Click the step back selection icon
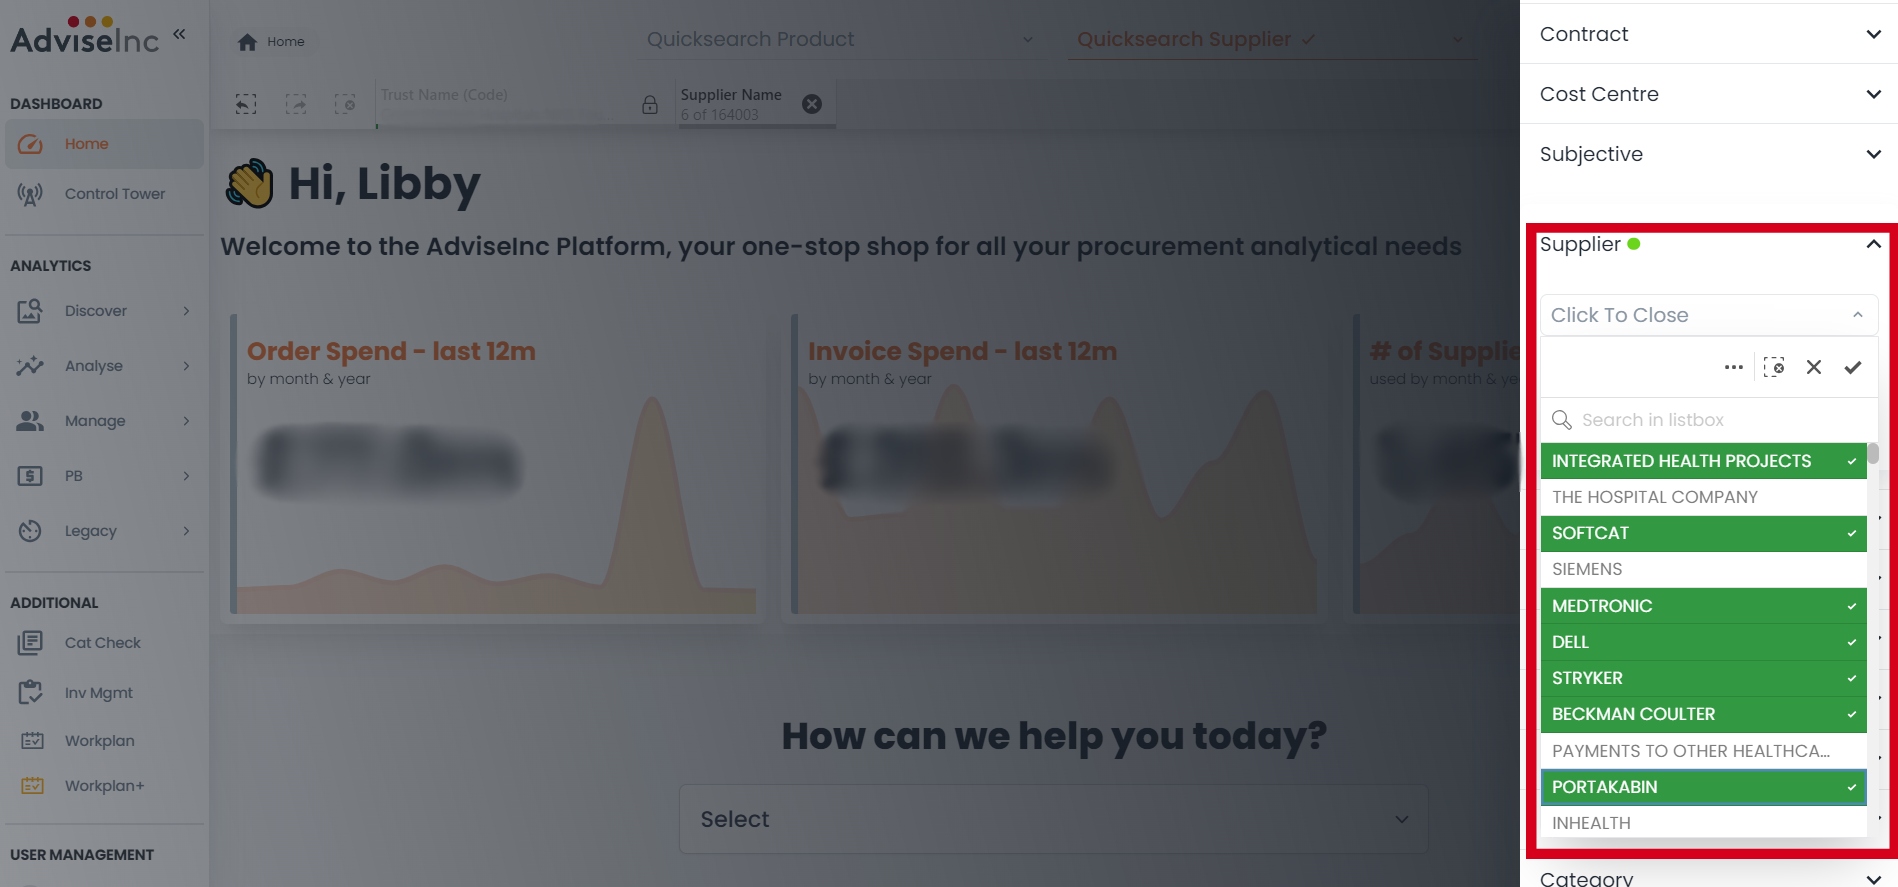The height and width of the screenshot is (887, 1898). click(246, 104)
